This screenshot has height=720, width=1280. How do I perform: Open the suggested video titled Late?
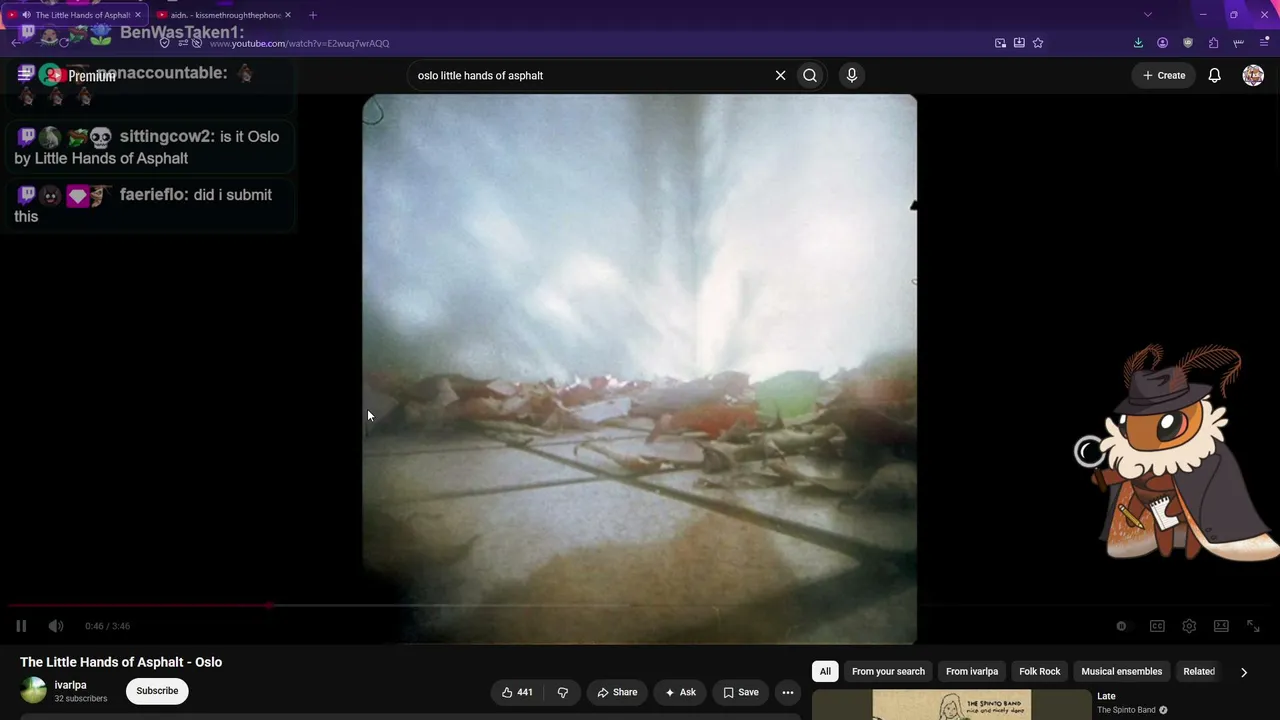tap(1106, 696)
